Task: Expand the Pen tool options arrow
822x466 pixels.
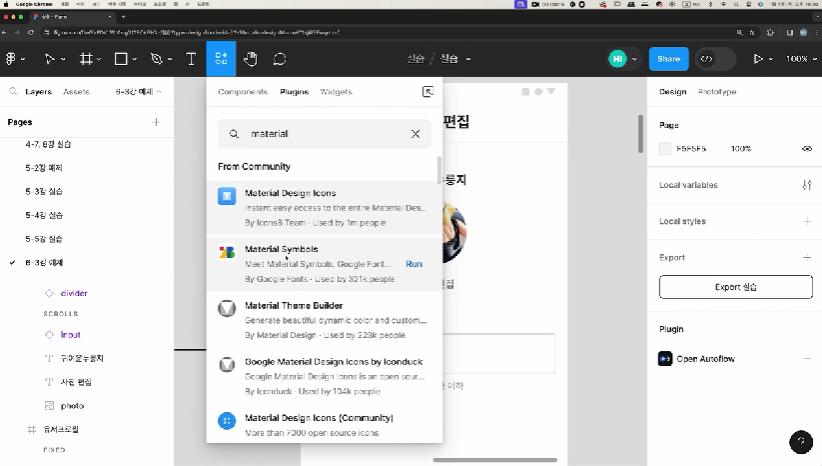Action: (x=170, y=59)
